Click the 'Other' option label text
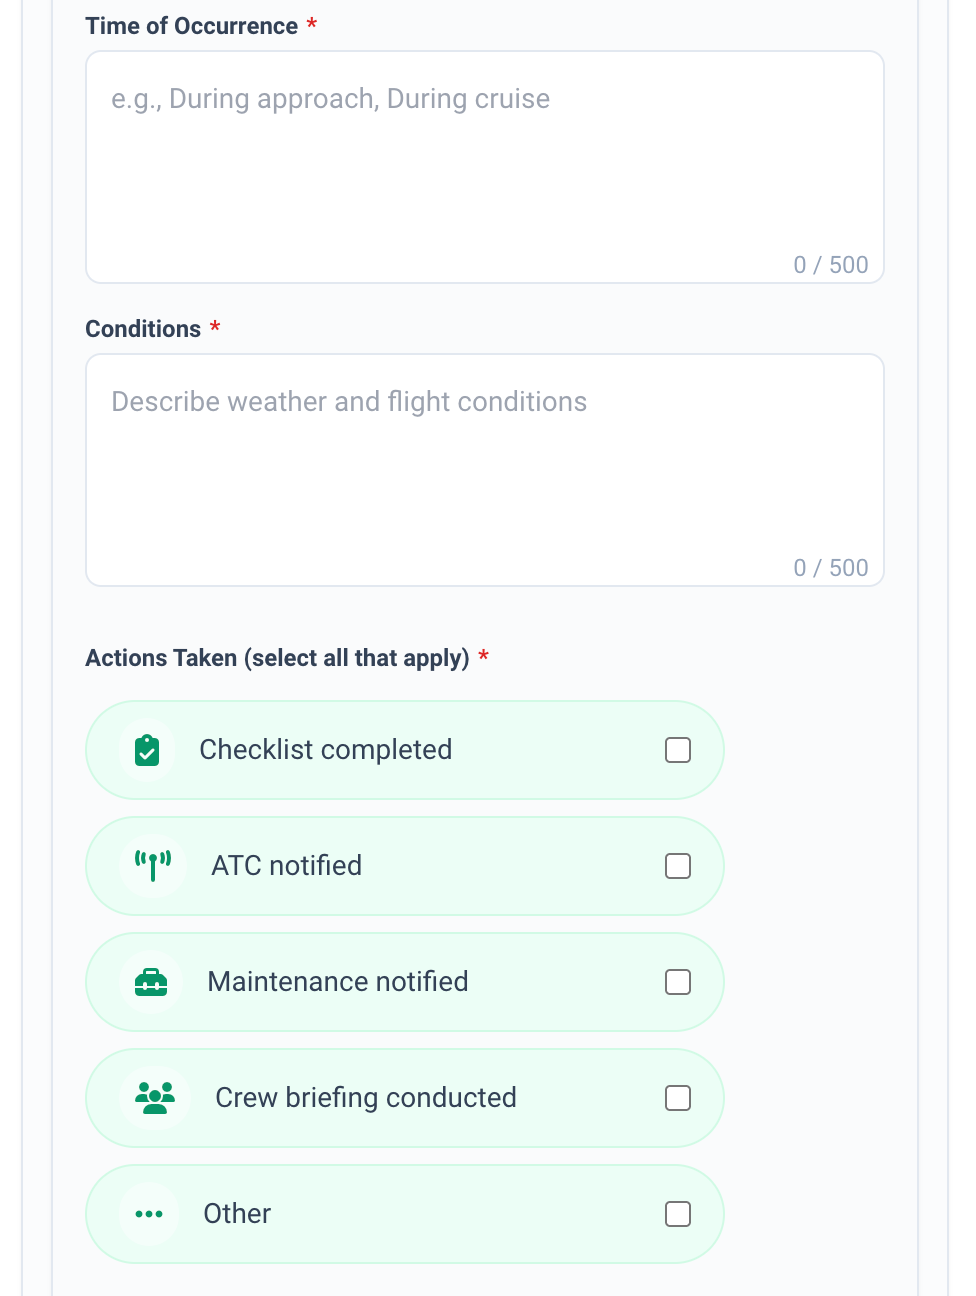 [237, 1214]
